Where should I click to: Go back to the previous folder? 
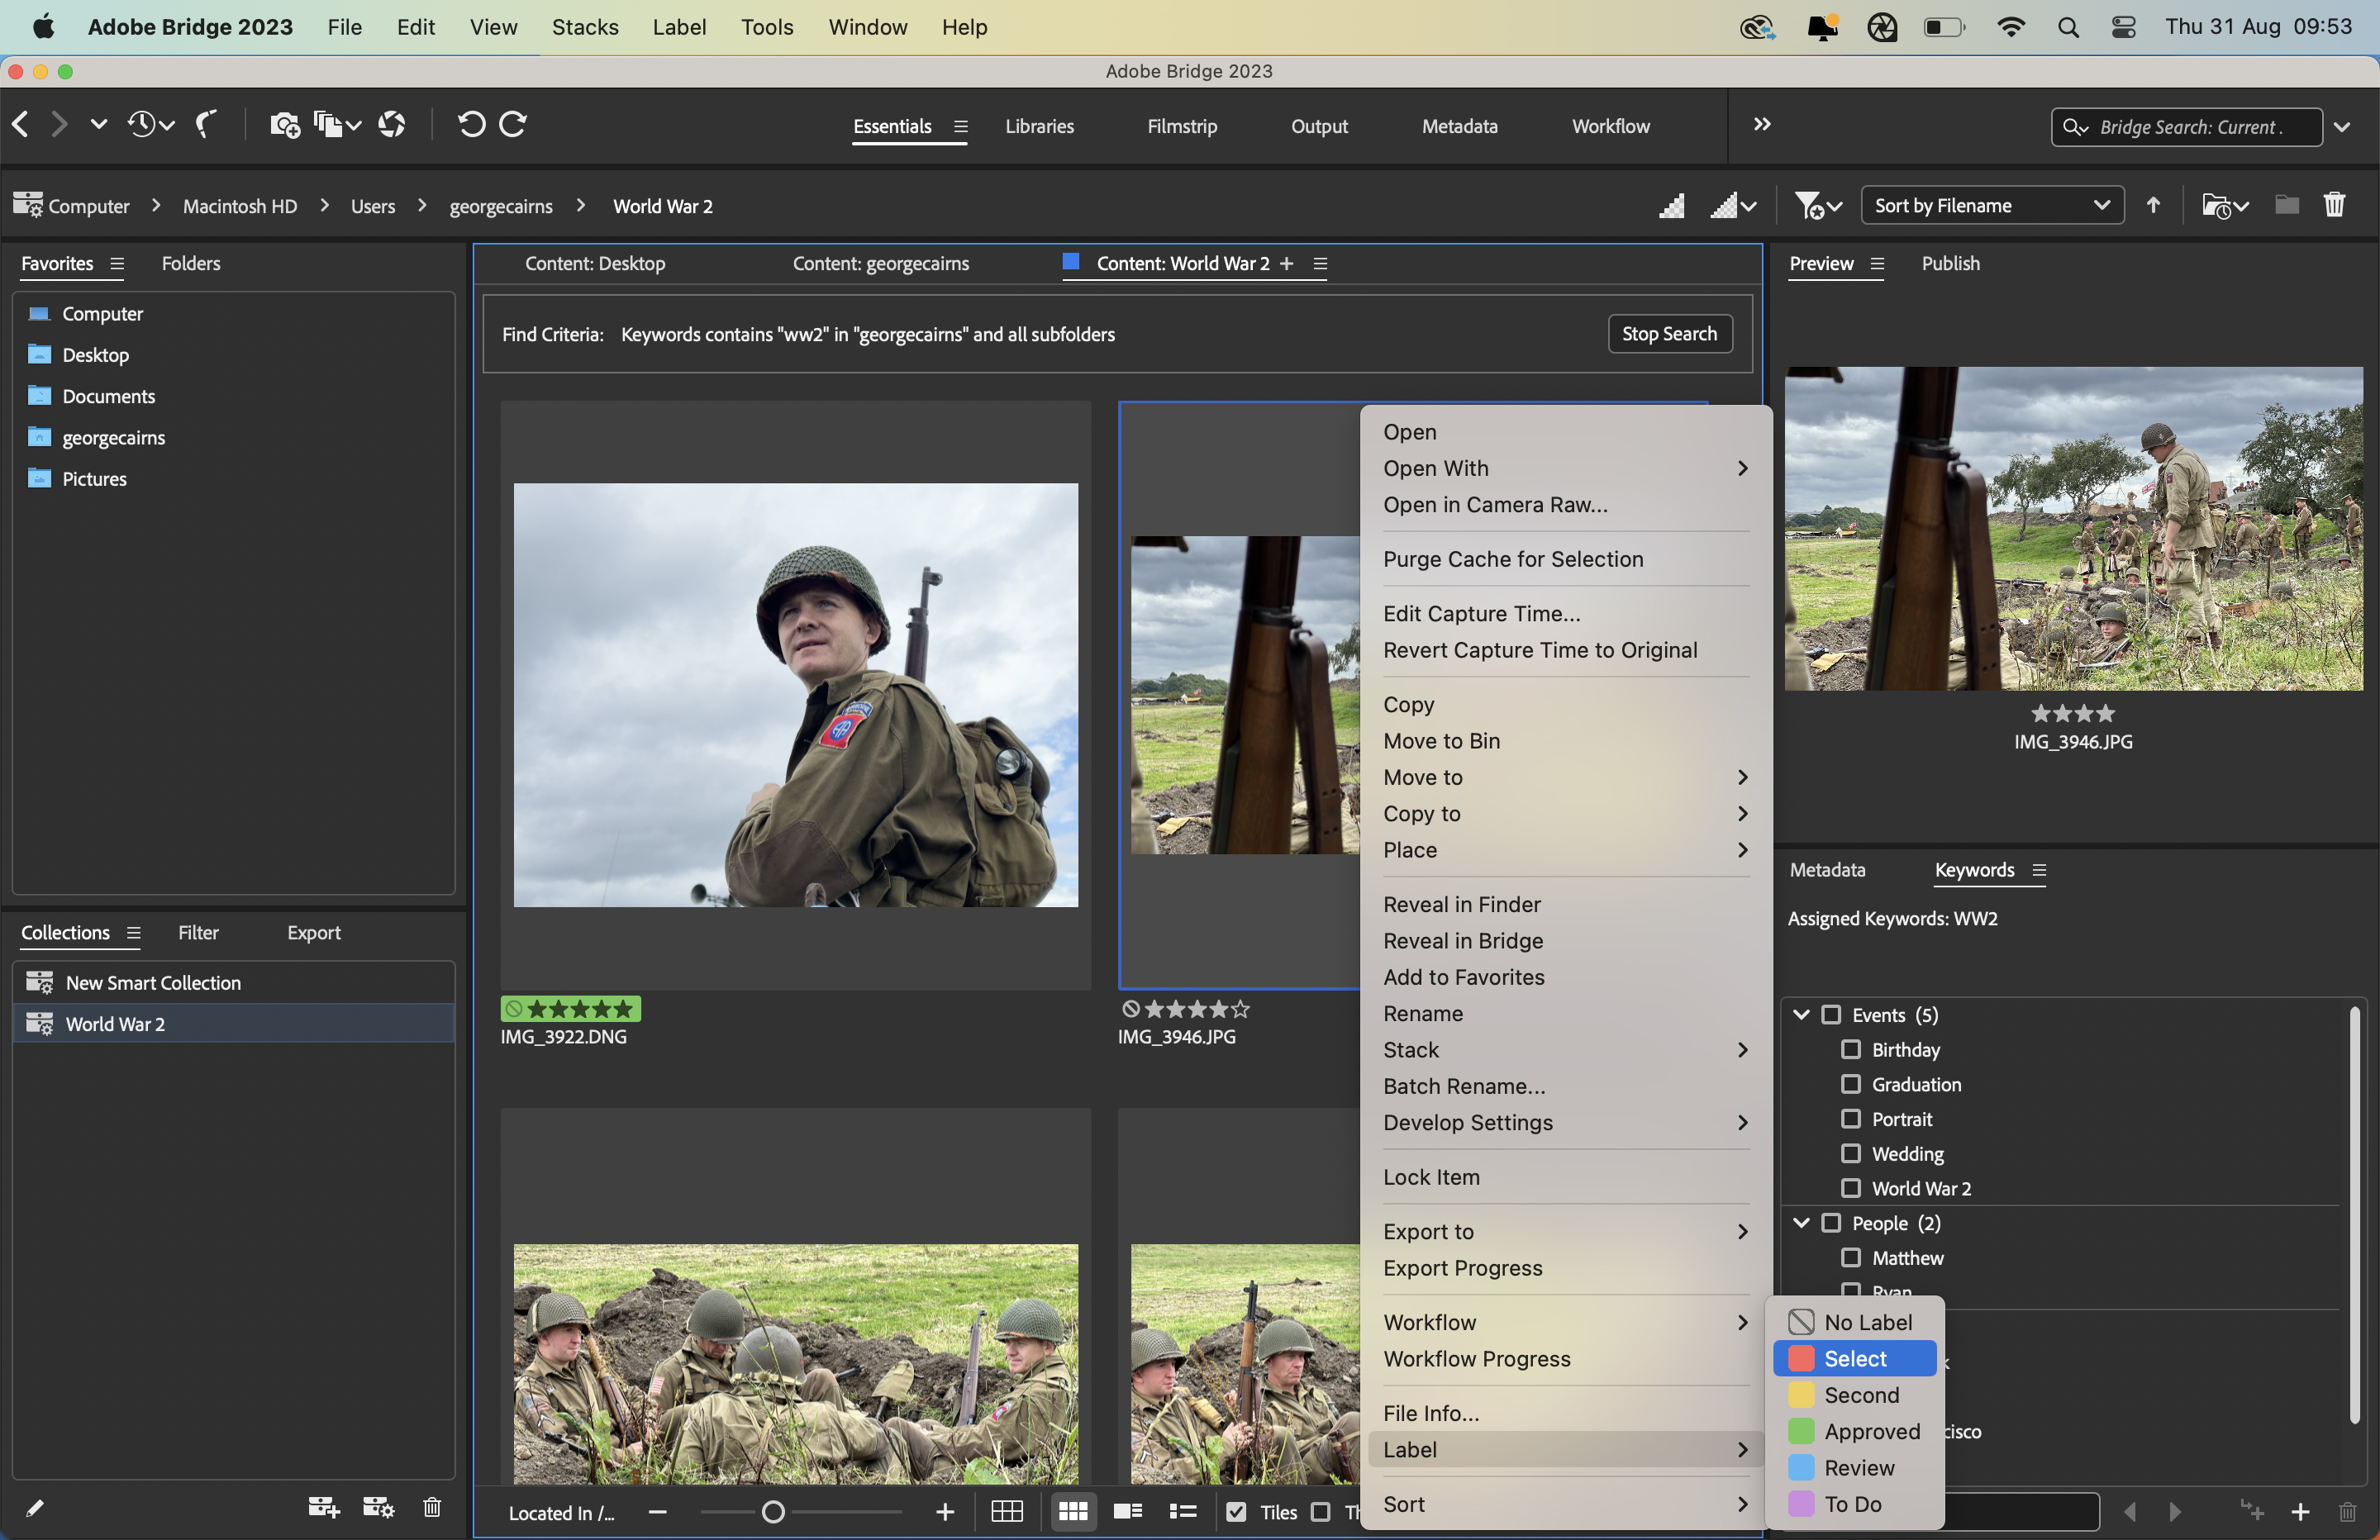[20, 124]
